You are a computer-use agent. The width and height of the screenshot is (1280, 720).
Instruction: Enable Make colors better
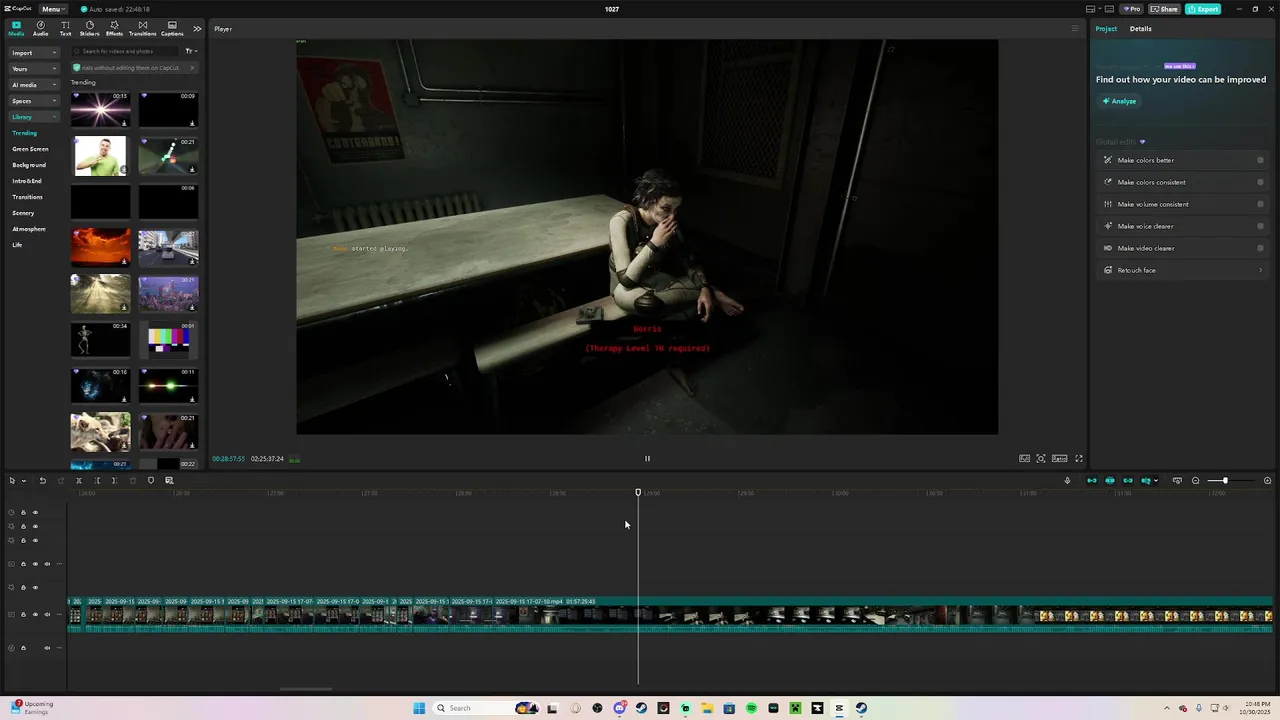point(1260,160)
